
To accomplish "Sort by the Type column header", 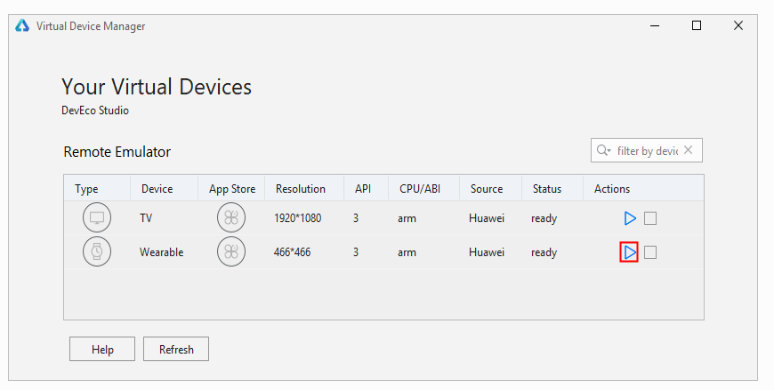I will click(x=97, y=189).
